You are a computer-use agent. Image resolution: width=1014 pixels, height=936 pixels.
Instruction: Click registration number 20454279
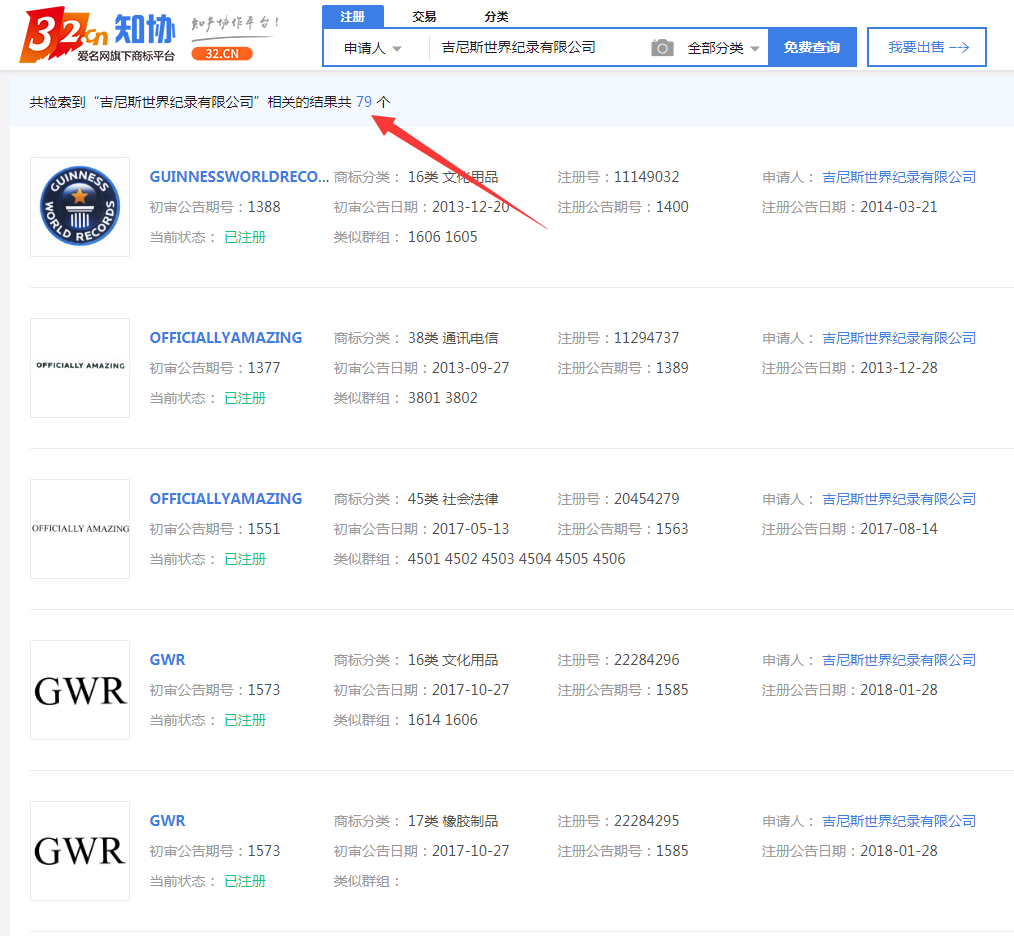click(647, 499)
